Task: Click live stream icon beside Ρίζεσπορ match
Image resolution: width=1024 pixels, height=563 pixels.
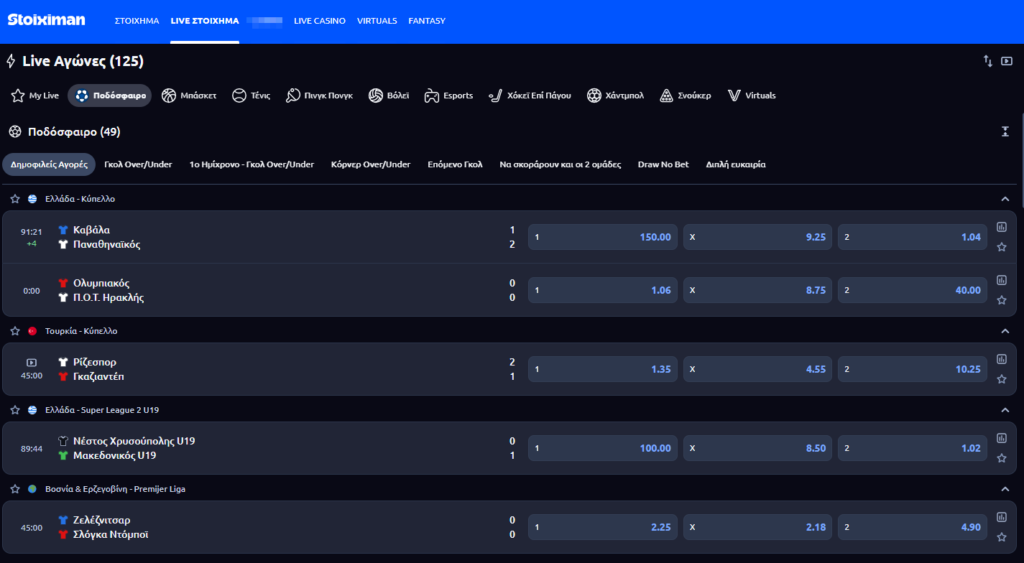Action: [31, 362]
